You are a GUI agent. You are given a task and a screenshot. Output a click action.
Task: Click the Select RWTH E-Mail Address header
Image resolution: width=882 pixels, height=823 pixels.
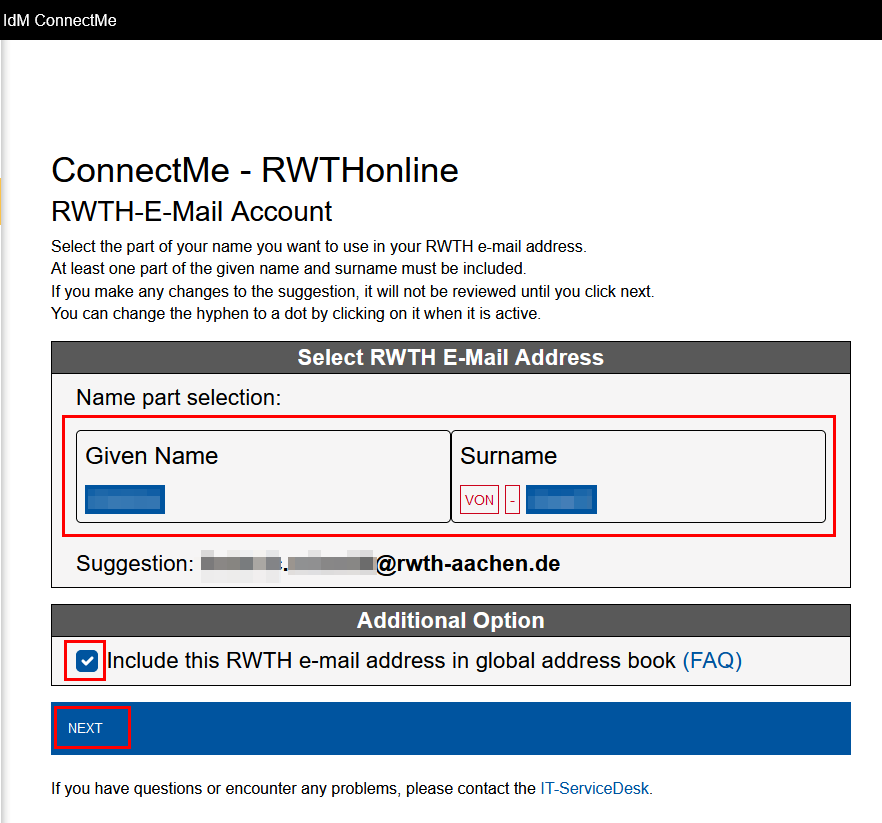point(450,357)
